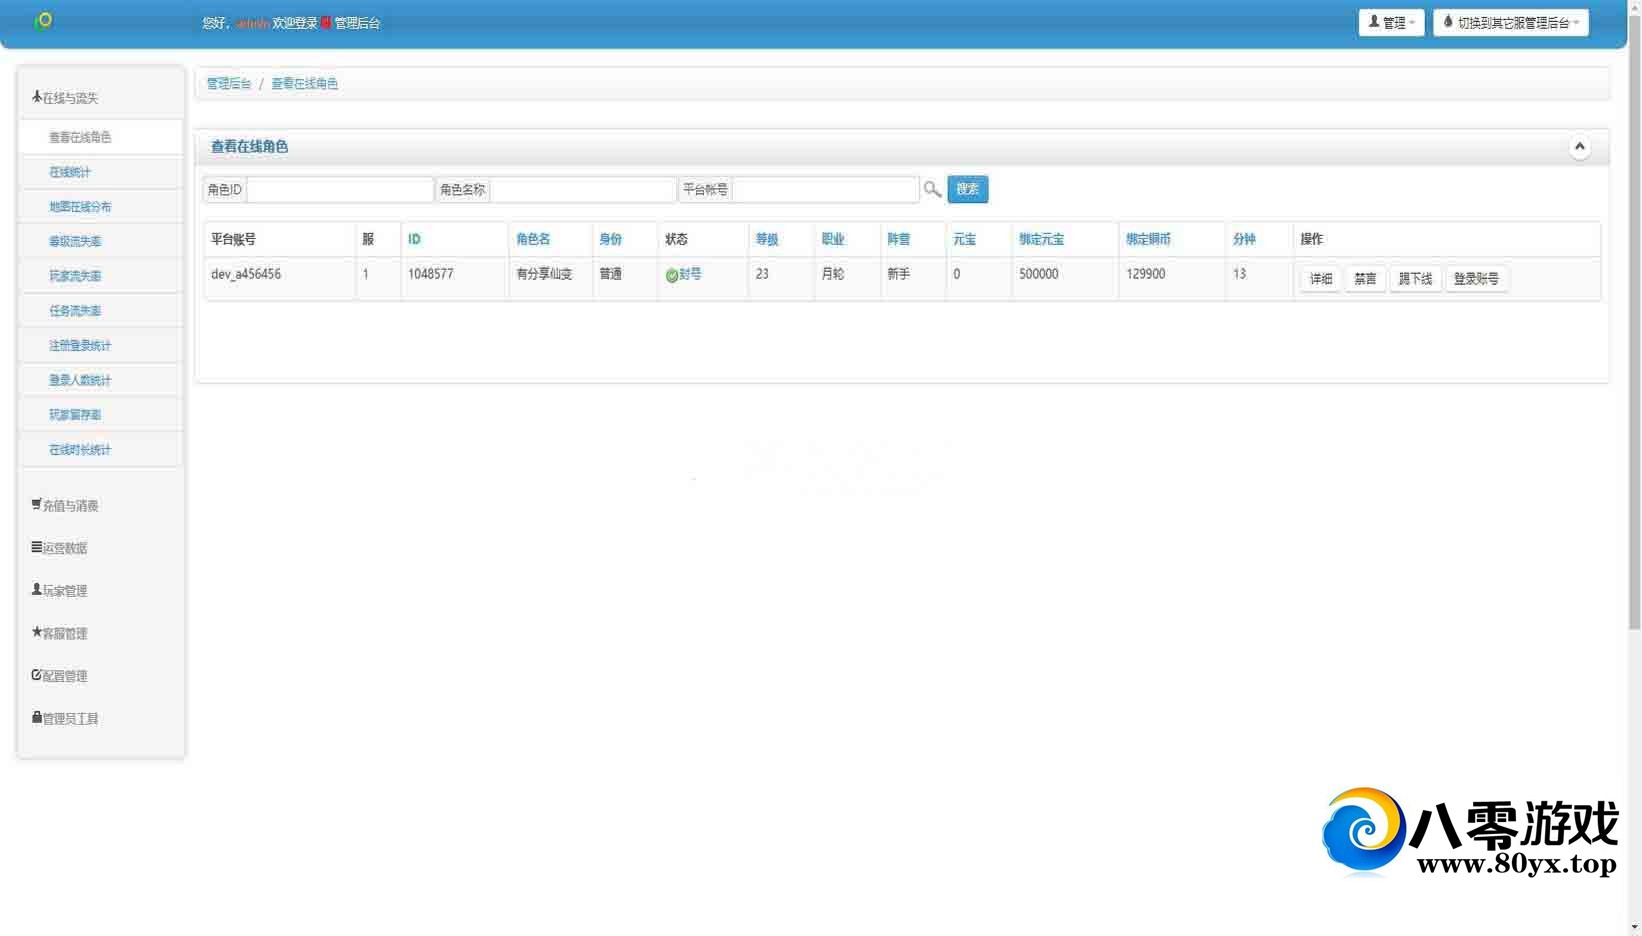Open the 在线时长统计 sidebar item
The height and width of the screenshot is (936, 1642).
pyautogui.click(x=101, y=450)
